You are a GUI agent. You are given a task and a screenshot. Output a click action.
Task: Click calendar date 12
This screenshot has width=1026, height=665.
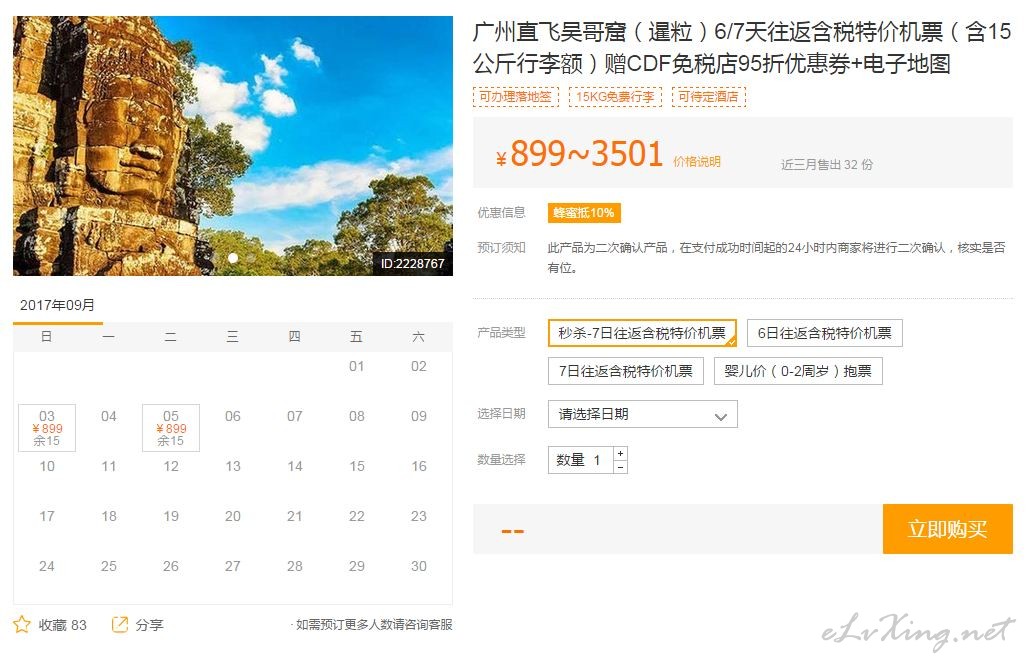171,467
